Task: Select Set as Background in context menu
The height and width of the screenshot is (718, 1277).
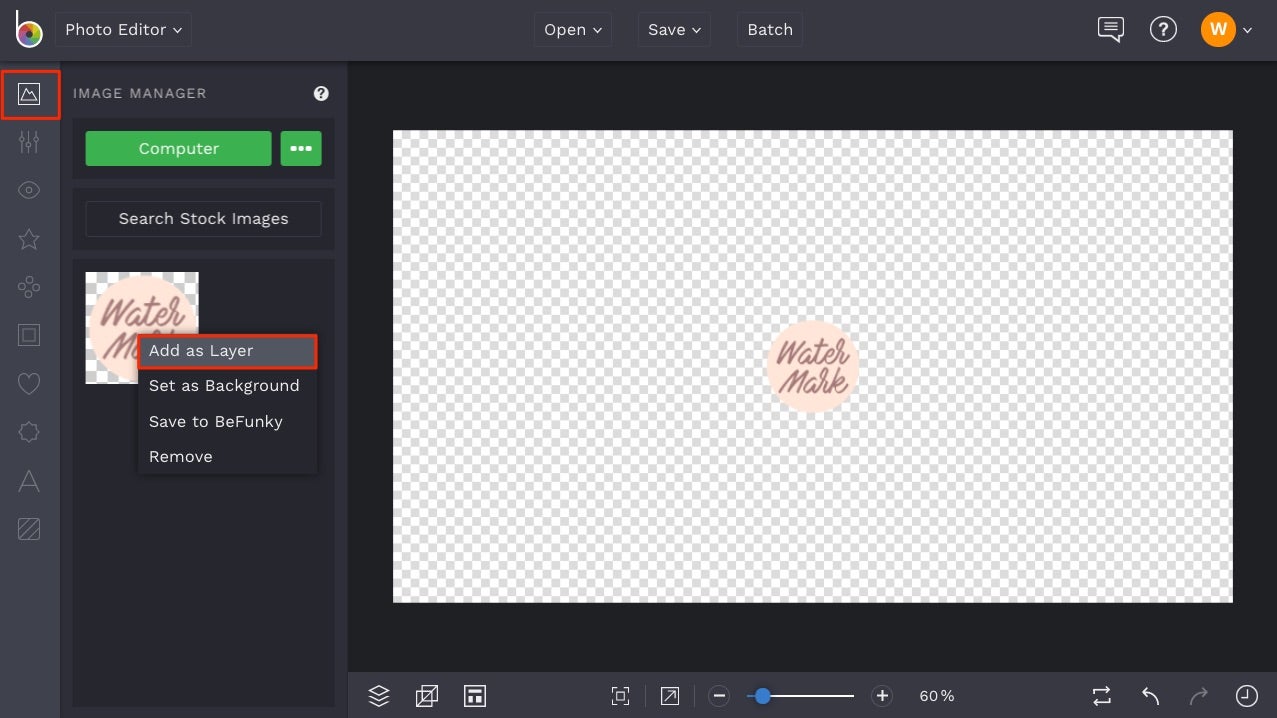Action: [223, 385]
